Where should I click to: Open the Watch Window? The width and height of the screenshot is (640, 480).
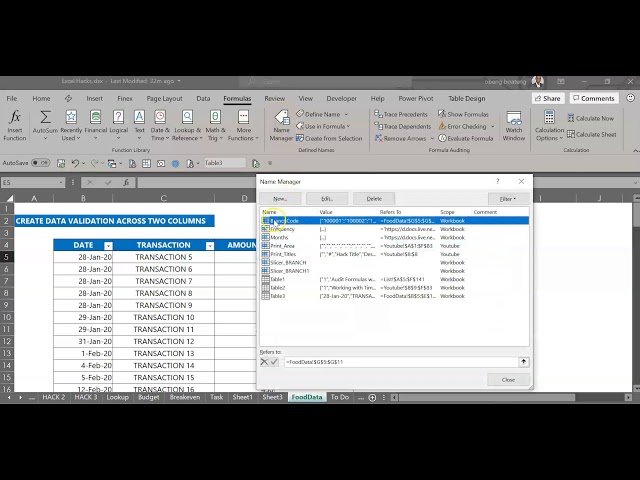pyautogui.click(x=513, y=126)
